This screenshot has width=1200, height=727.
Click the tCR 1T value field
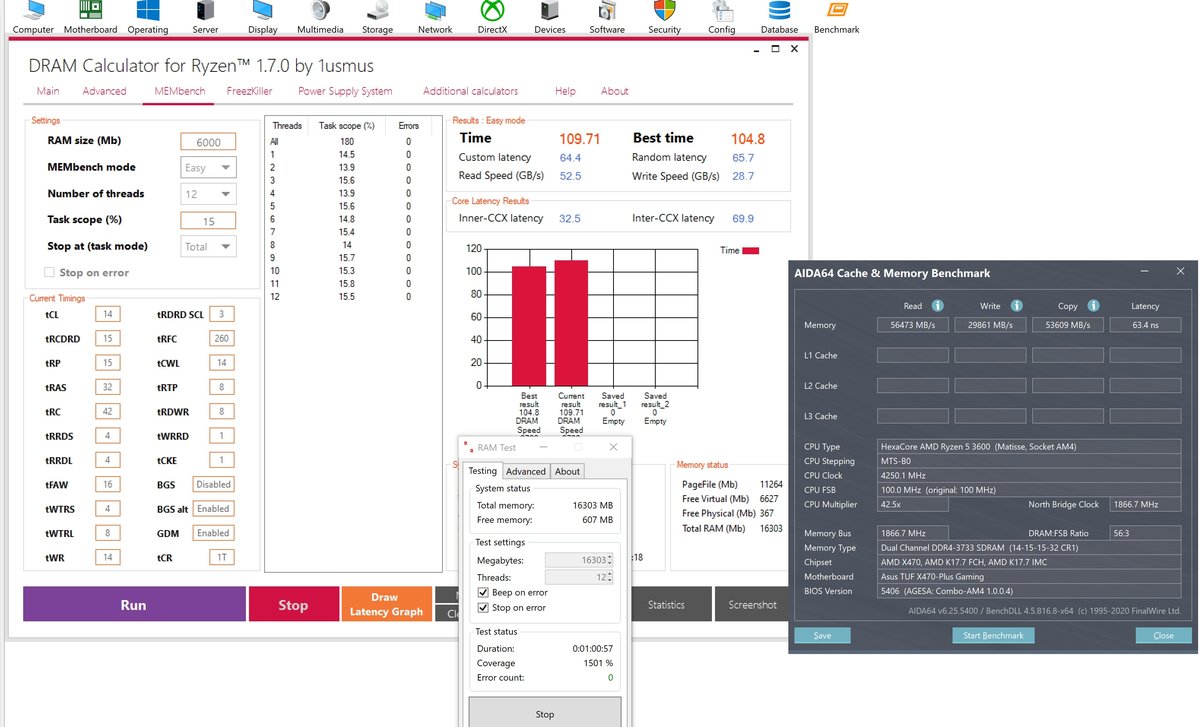pos(222,558)
